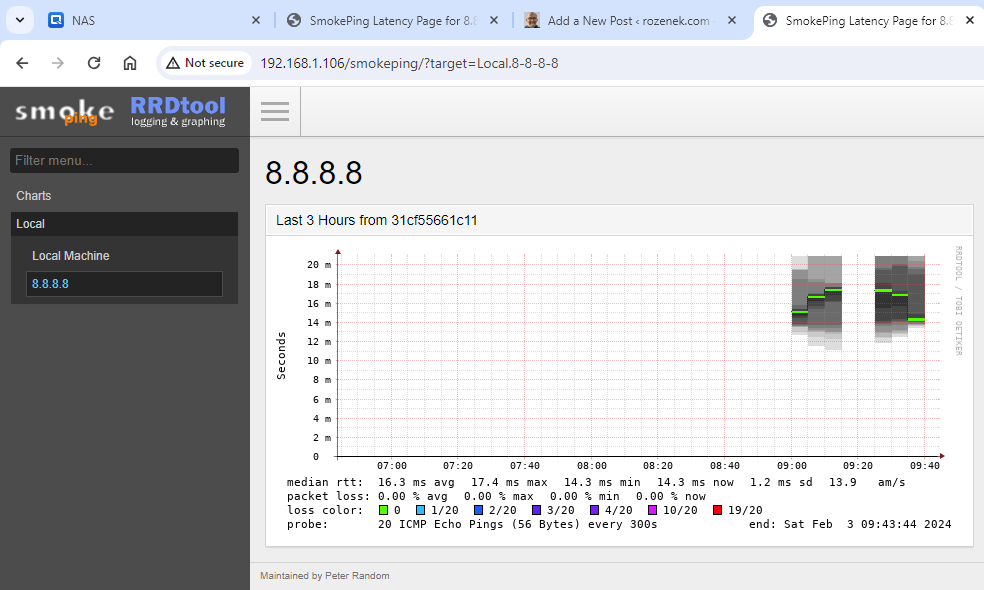
Task: Click the rozenek.com tab avatar favicon
Action: tap(532, 20)
